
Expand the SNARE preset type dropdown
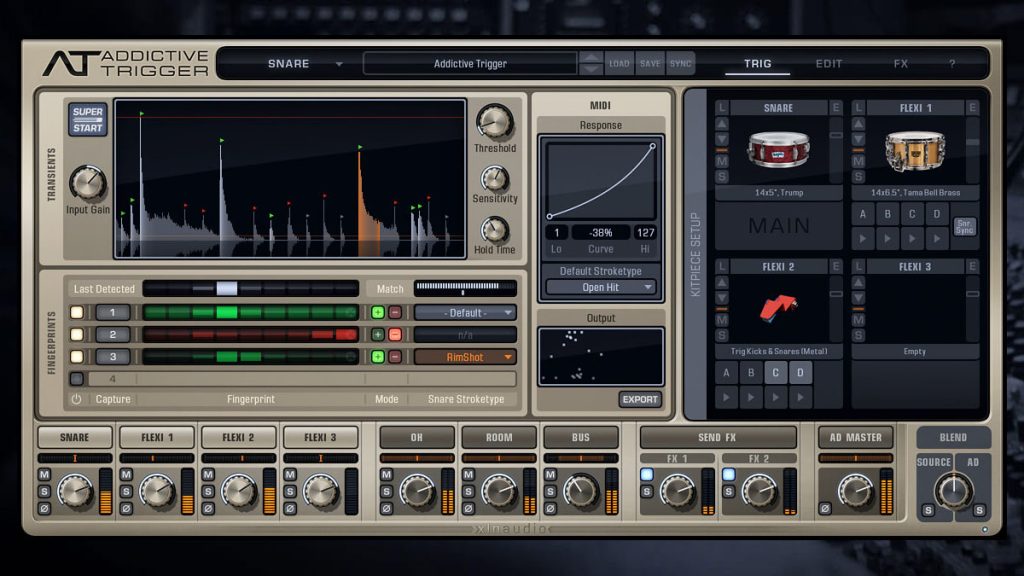(x=338, y=64)
